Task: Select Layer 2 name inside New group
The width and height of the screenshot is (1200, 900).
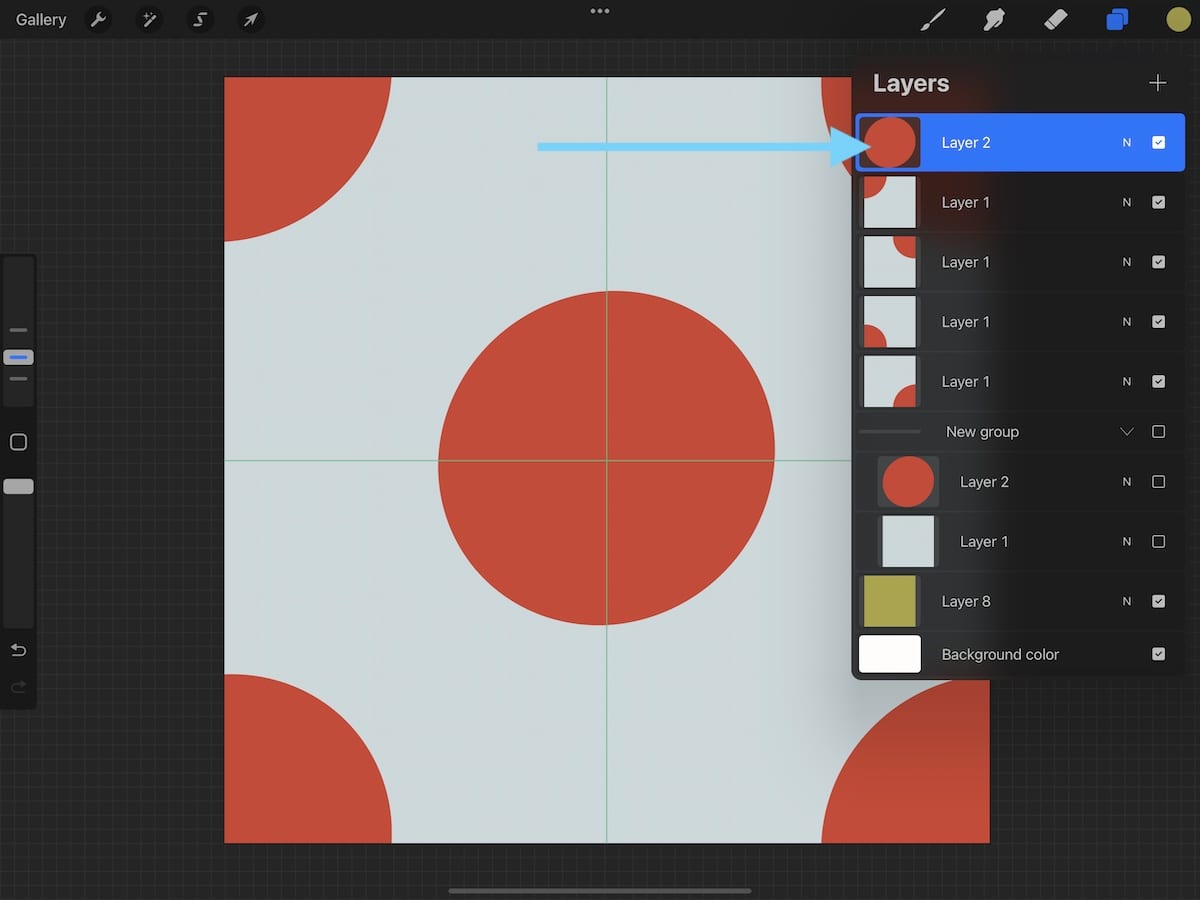Action: tap(984, 482)
